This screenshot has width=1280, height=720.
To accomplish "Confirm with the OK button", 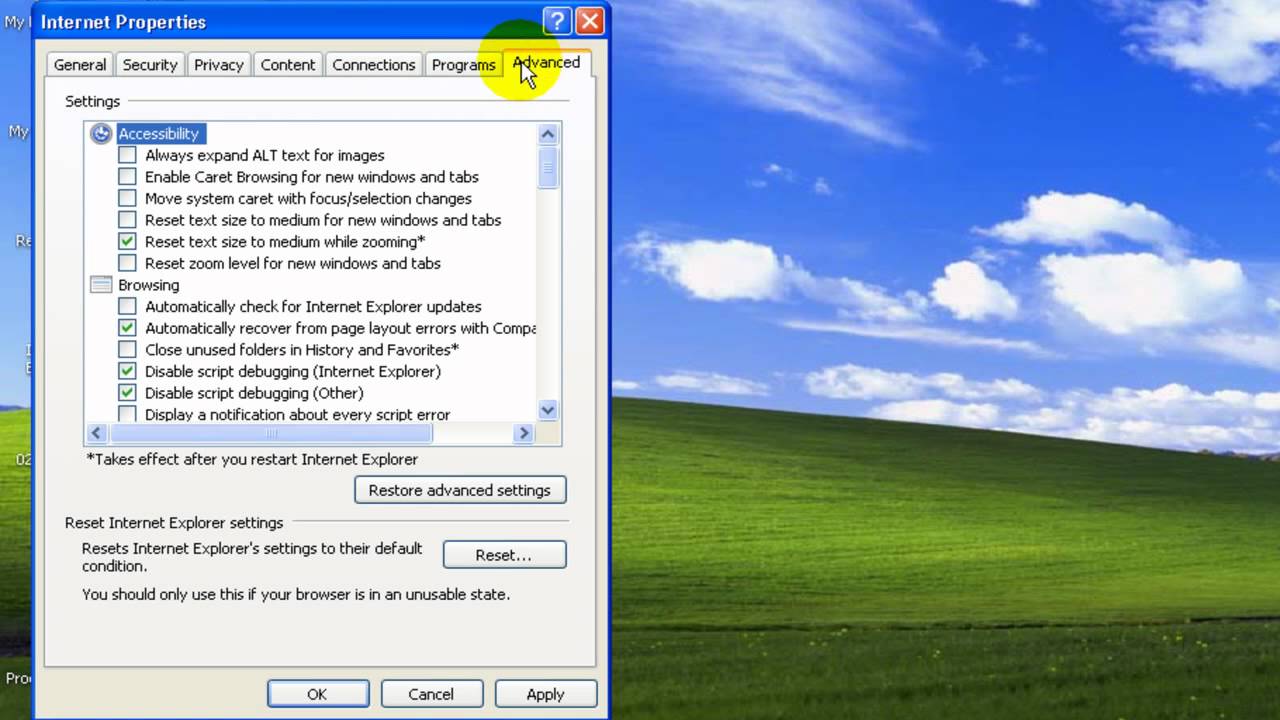I will coord(317,694).
